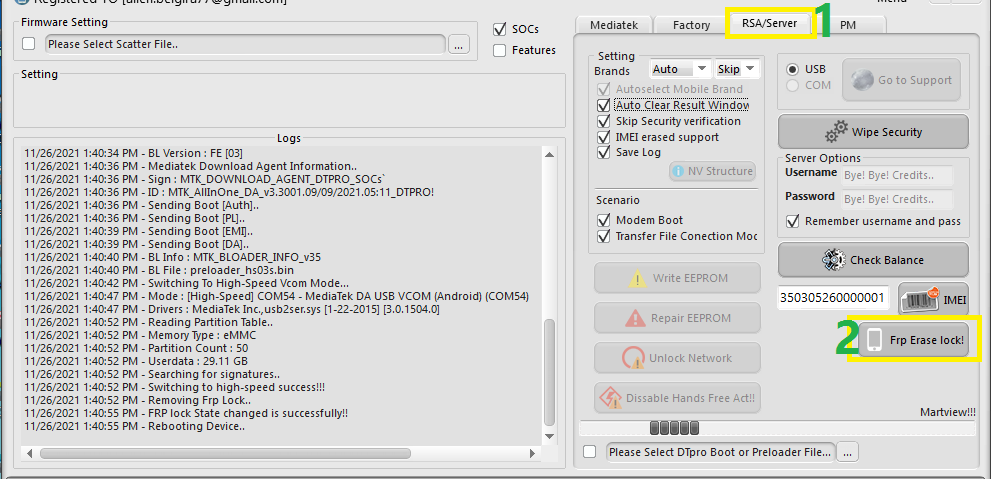Click log line 'BL Version : FE [03]'
The width and height of the screenshot is (991, 479).
click(133, 153)
